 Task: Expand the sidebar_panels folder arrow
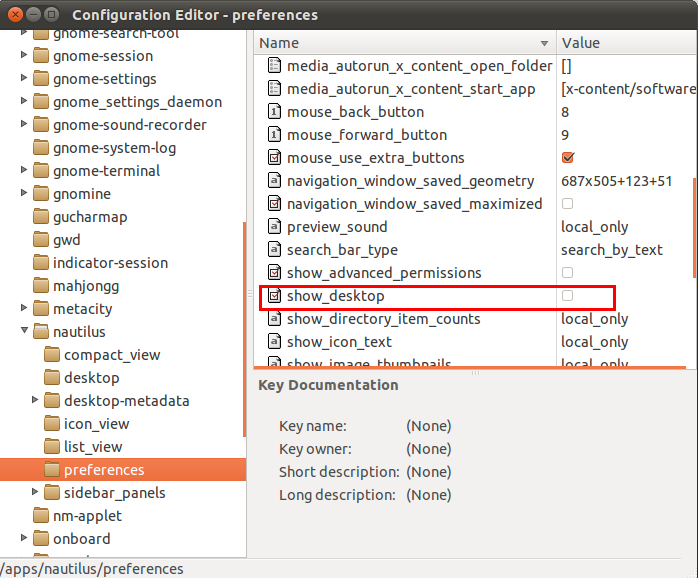(36, 493)
